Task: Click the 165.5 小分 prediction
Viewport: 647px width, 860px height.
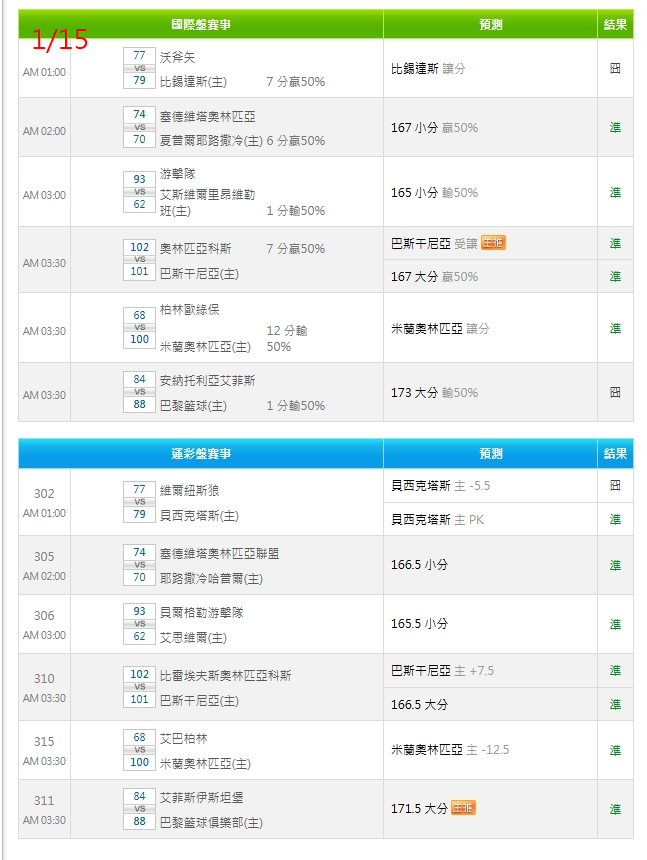Action: click(x=419, y=624)
